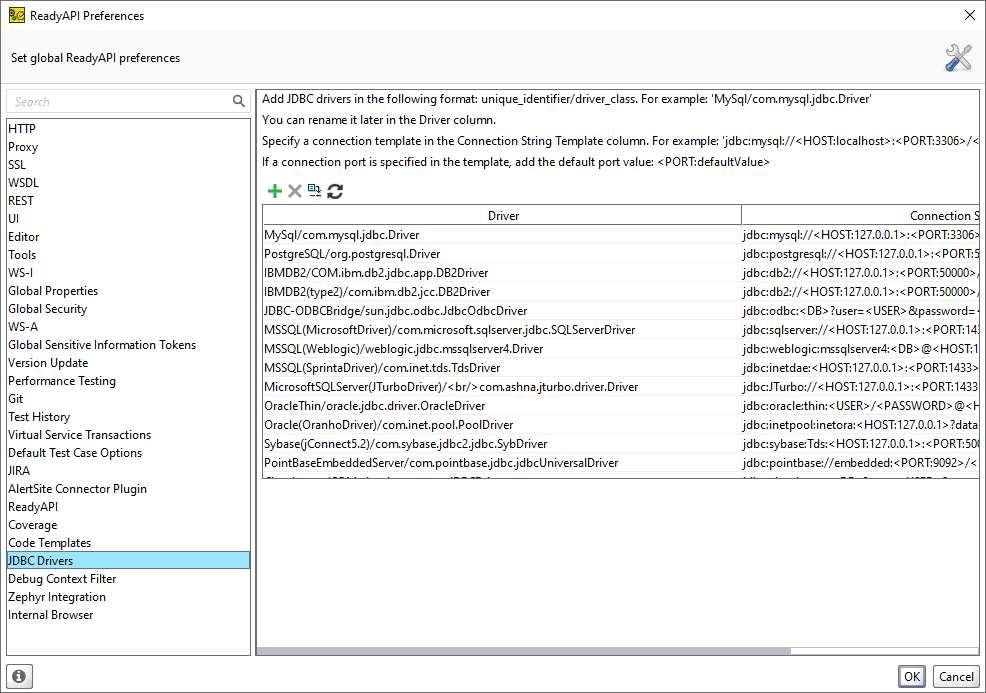Viewport: 986px width, 693px height.
Task: Open info help icon at bottom left
Action: point(19,676)
